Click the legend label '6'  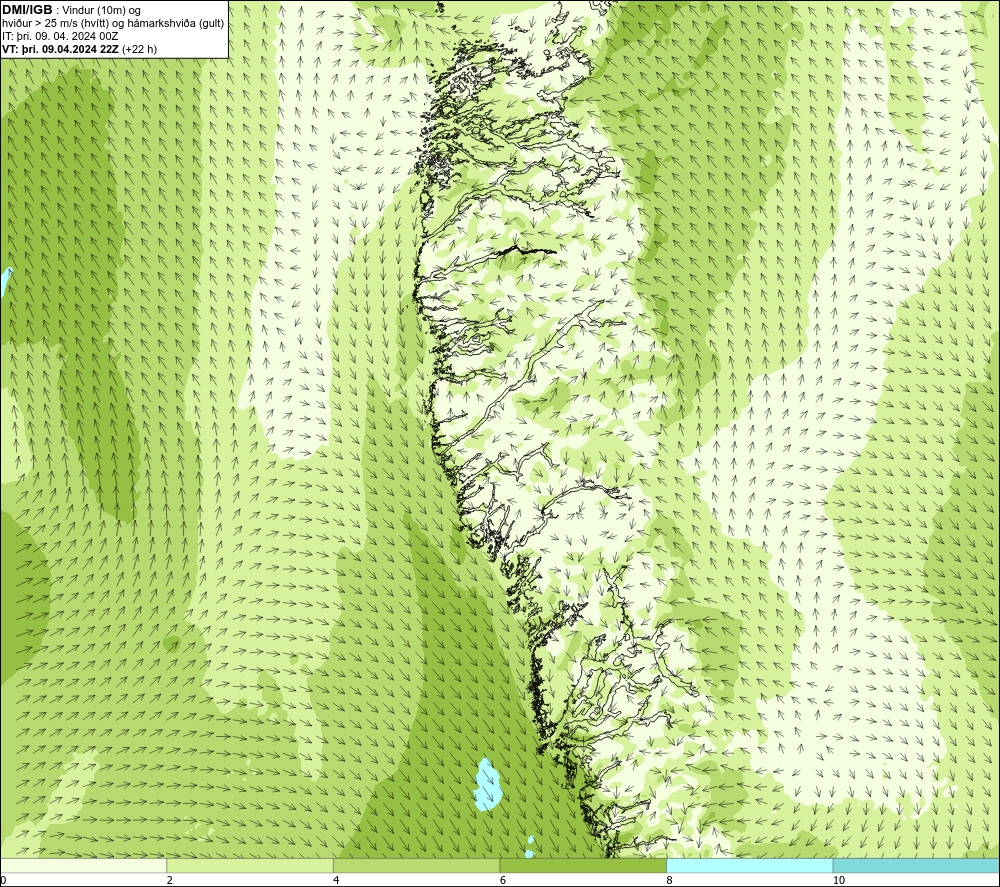pyautogui.click(x=503, y=881)
